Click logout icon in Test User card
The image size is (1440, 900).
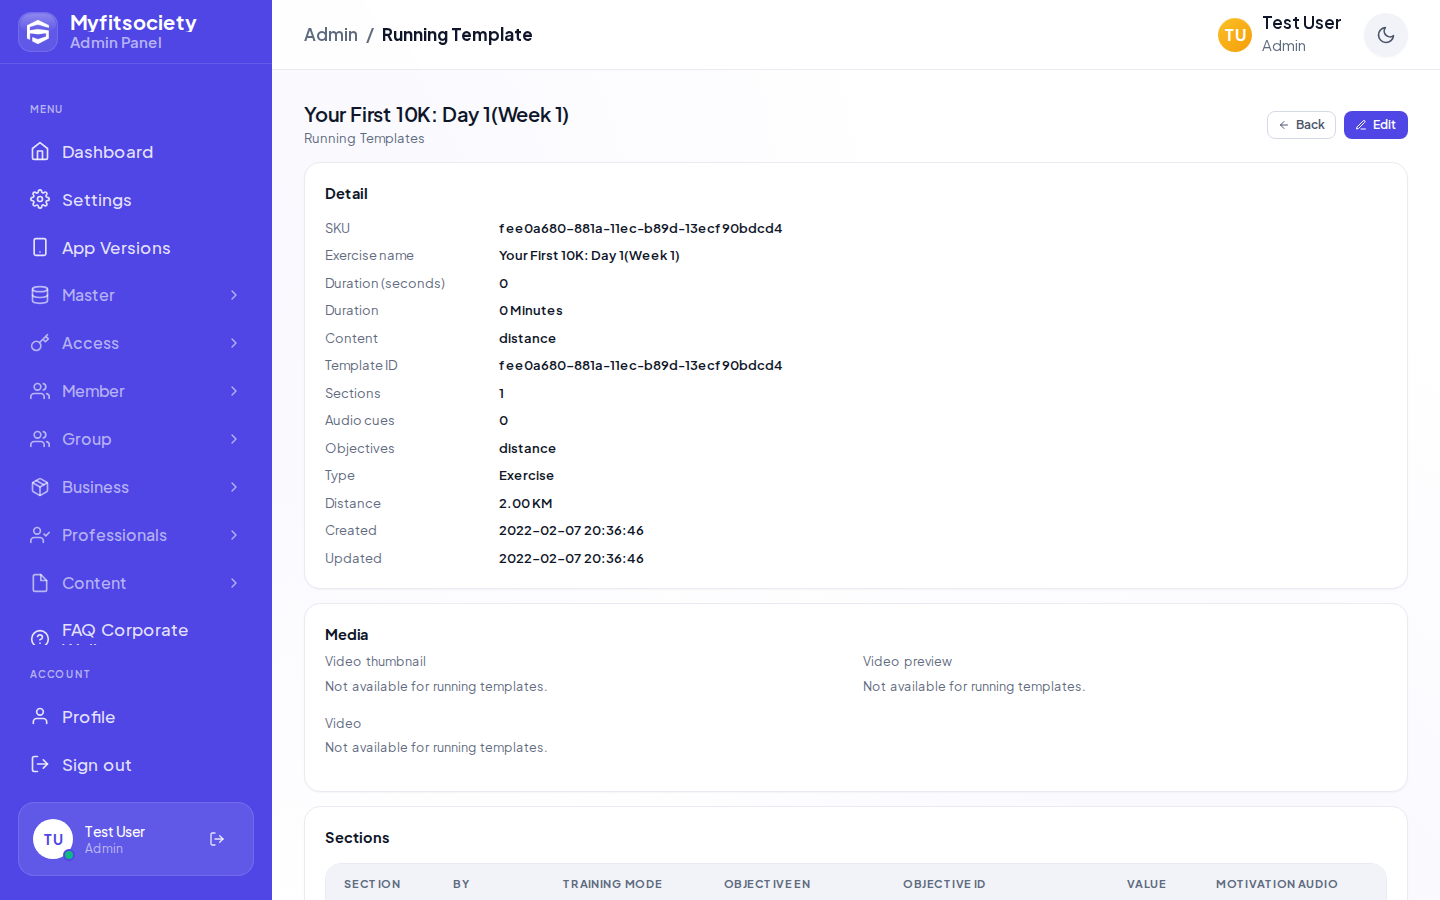pyautogui.click(x=217, y=839)
